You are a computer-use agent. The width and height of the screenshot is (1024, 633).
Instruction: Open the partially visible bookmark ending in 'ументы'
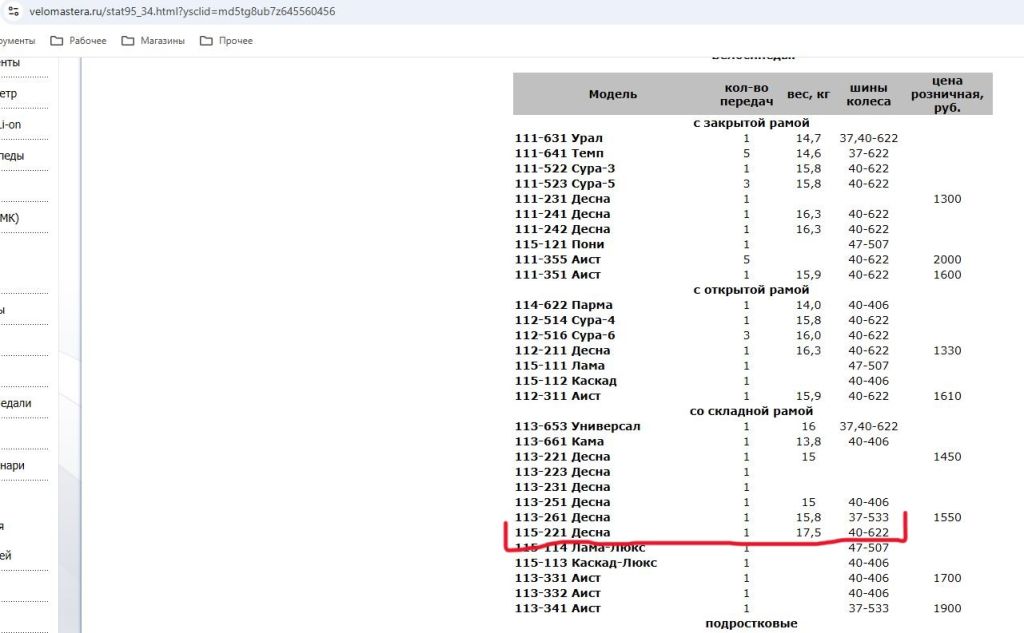17,41
